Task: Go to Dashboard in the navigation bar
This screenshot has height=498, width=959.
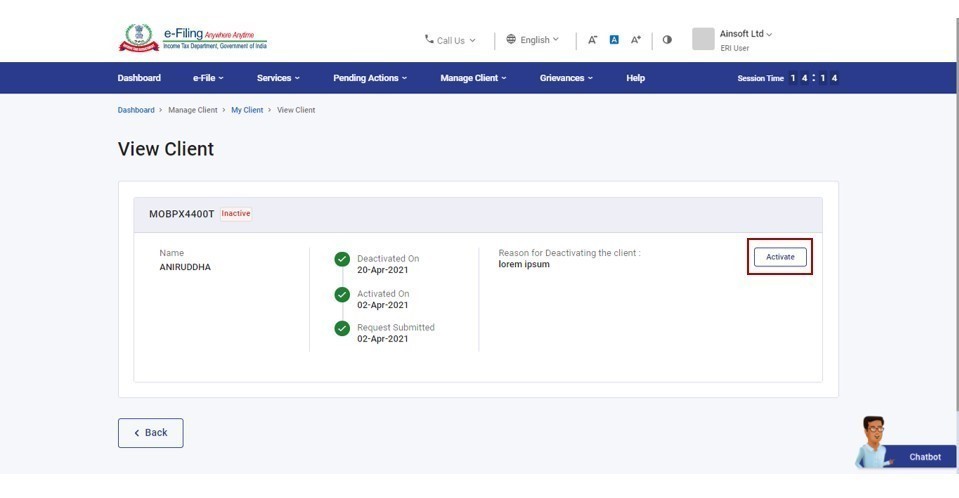Action: click(x=139, y=78)
